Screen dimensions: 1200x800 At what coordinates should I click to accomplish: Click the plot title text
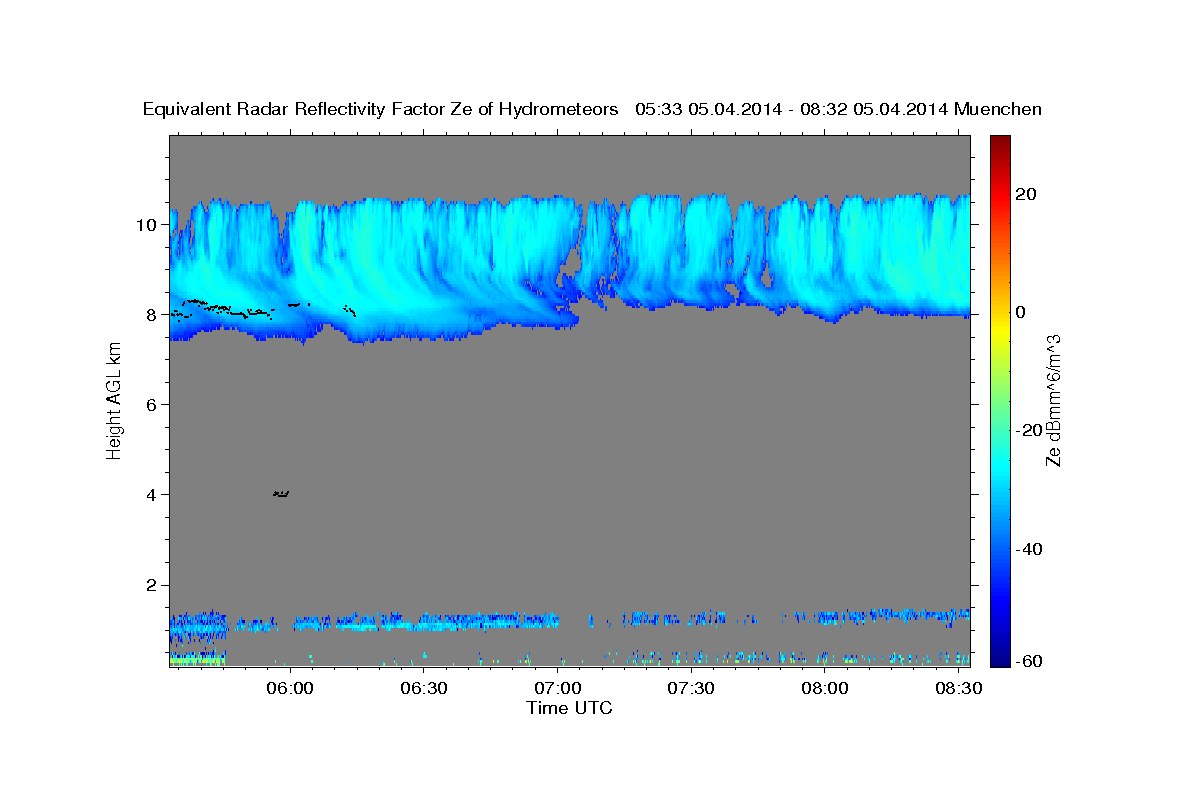click(x=592, y=109)
